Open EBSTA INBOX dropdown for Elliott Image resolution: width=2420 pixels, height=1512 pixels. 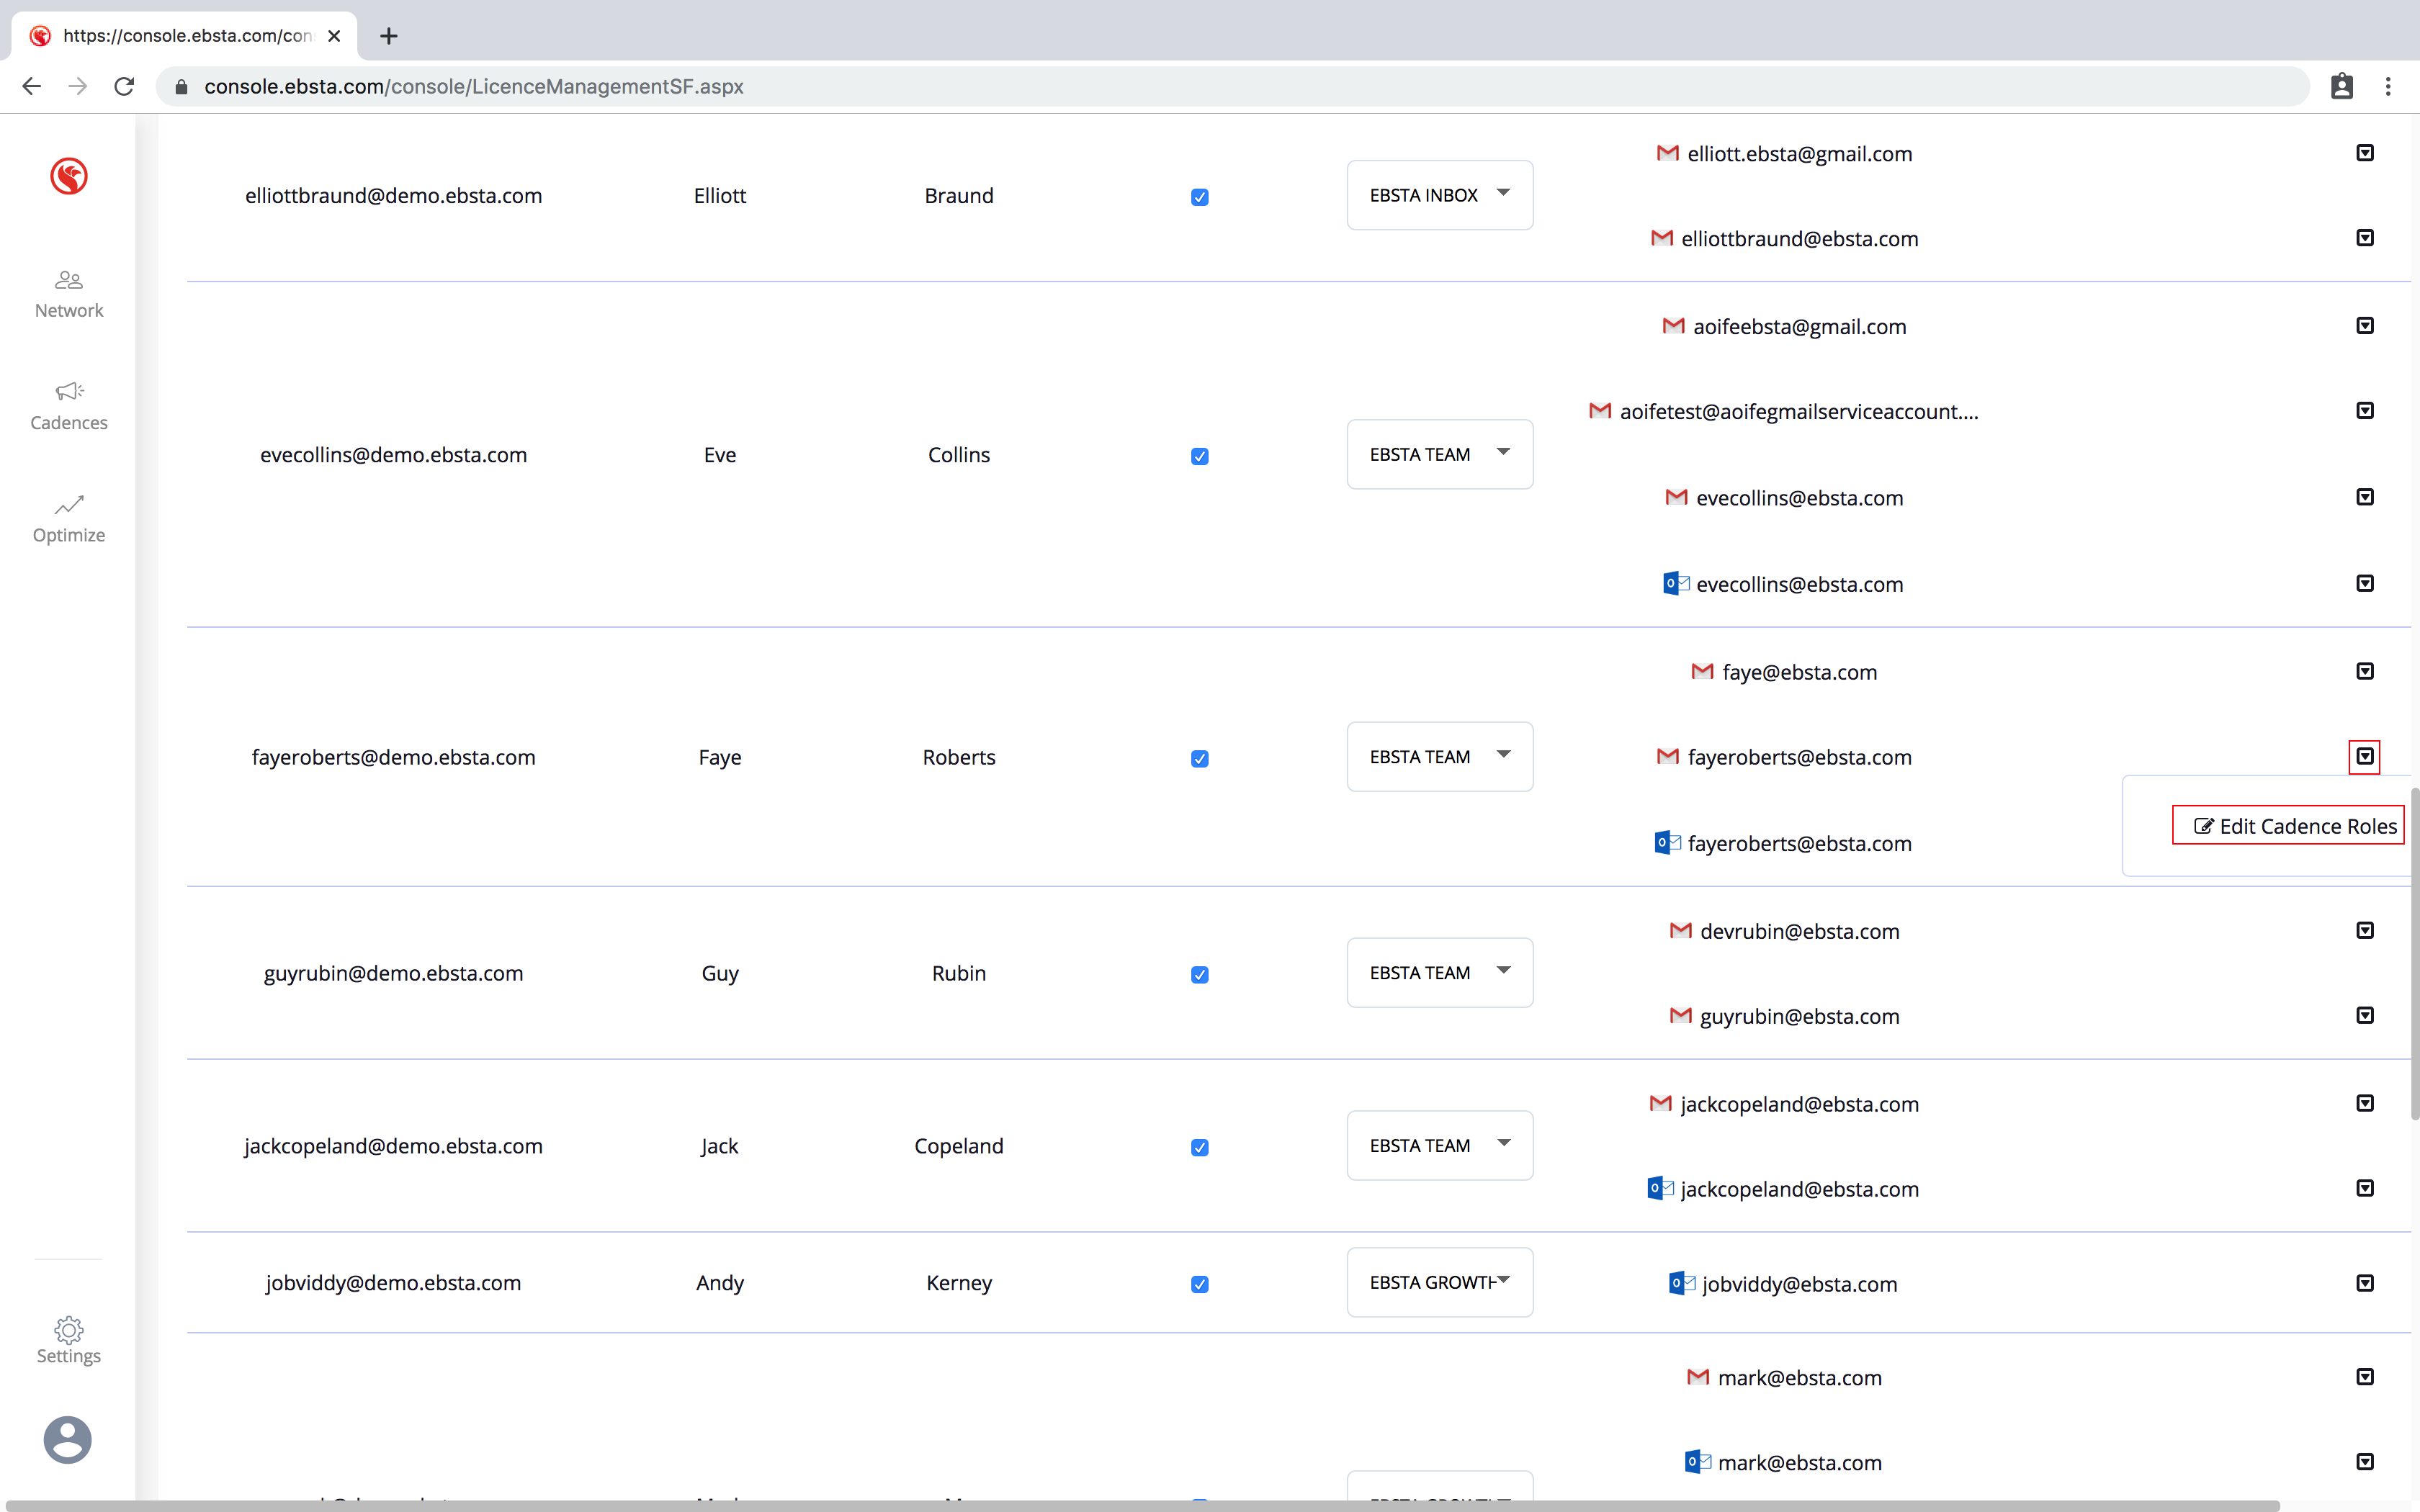tap(1439, 195)
